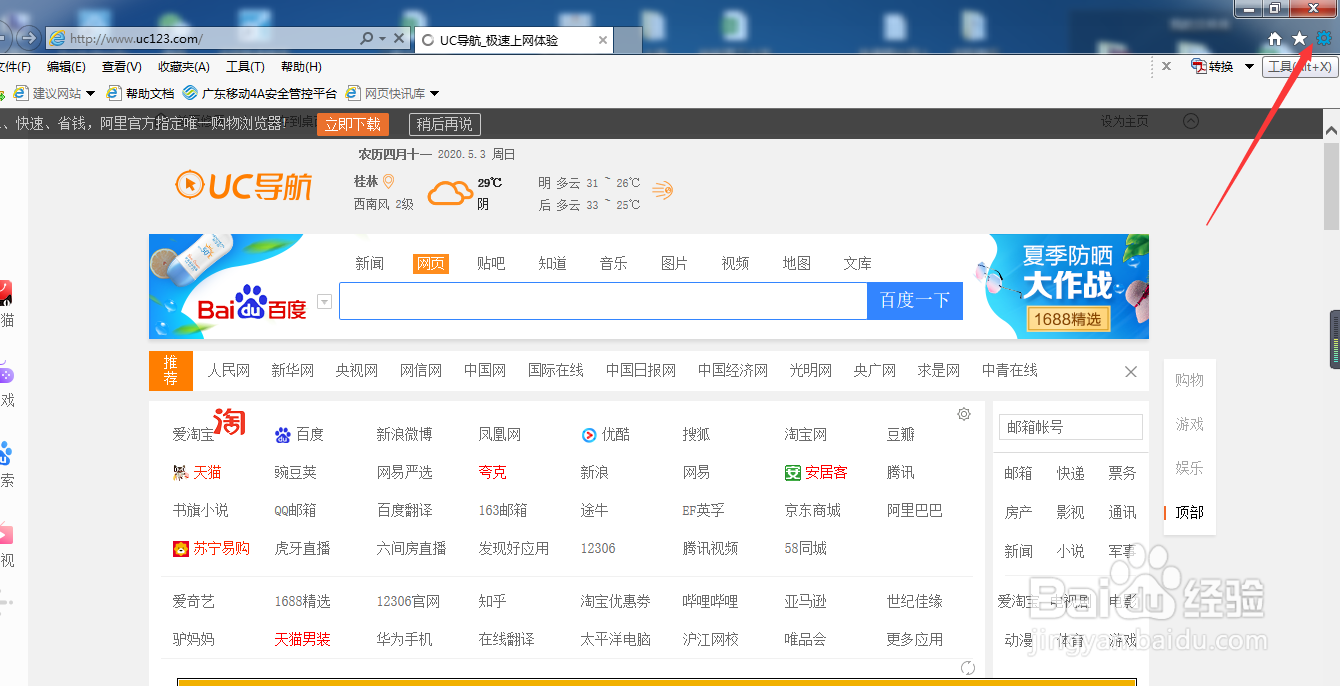Open the 帮助文档 favorites link
This screenshot has width=1340, height=686.
coord(141,93)
